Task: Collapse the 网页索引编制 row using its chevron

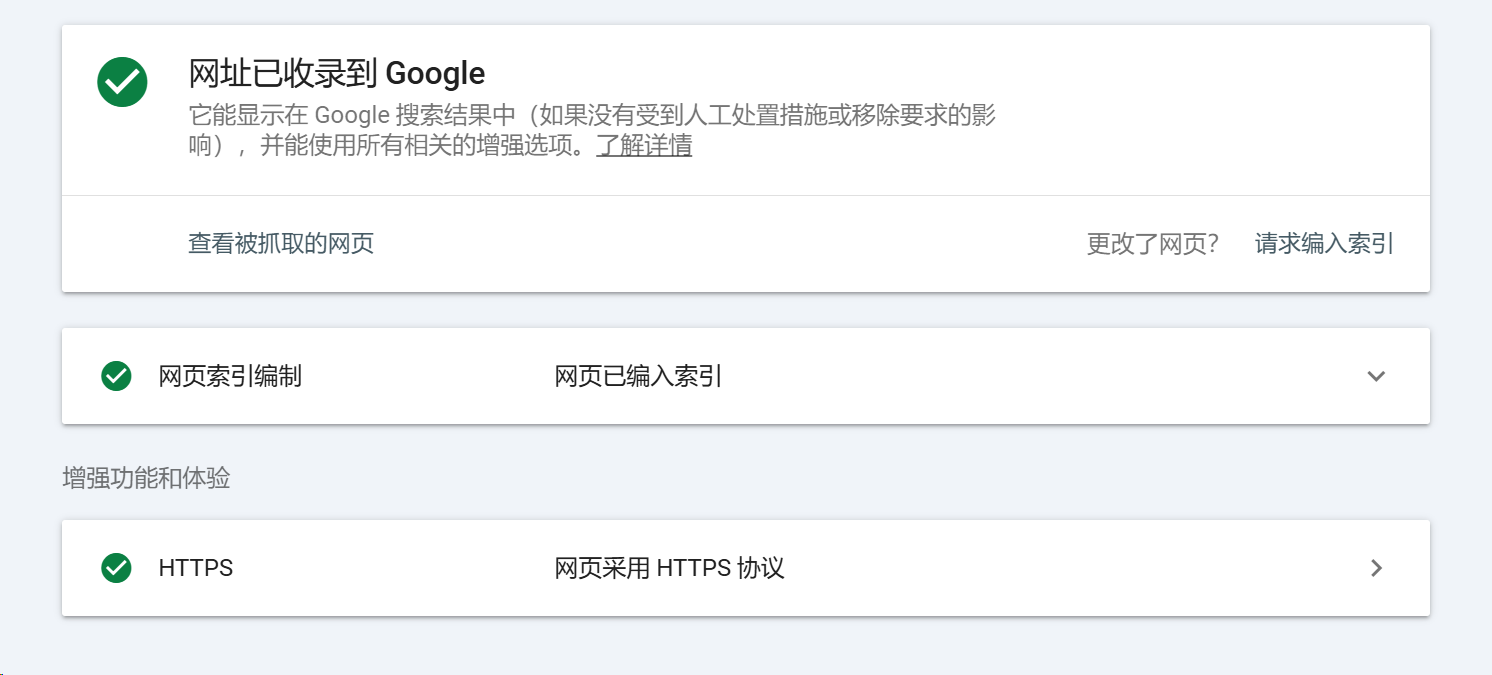Action: (1377, 376)
